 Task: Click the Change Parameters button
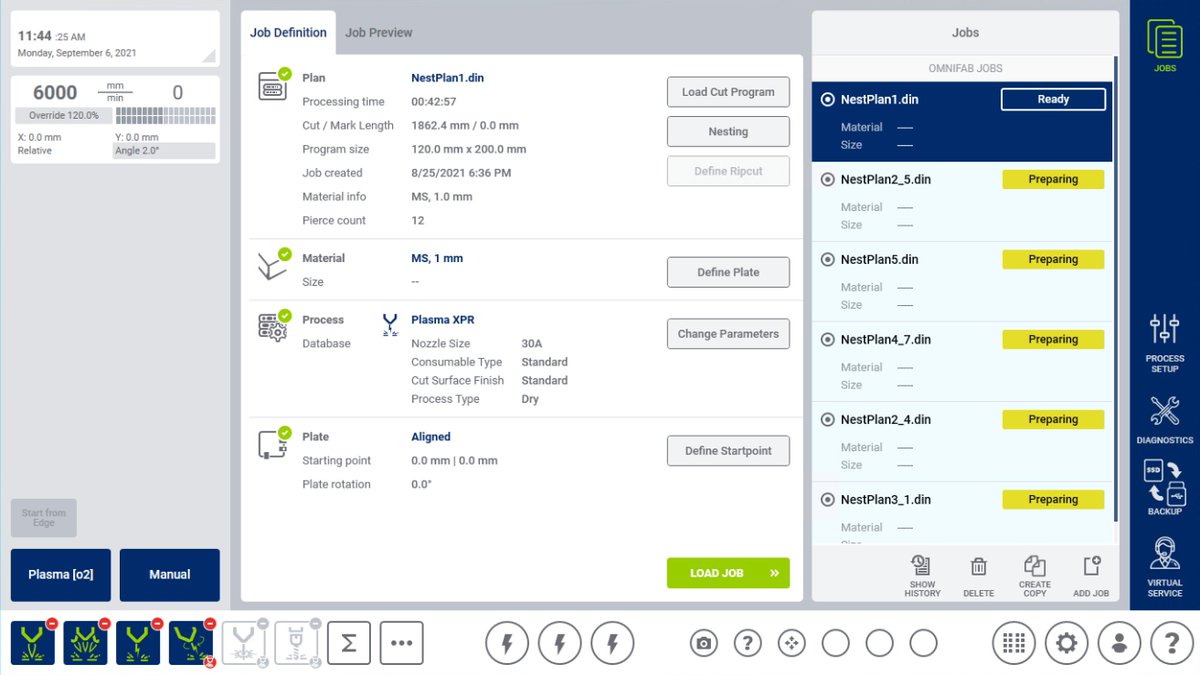pyautogui.click(x=728, y=334)
